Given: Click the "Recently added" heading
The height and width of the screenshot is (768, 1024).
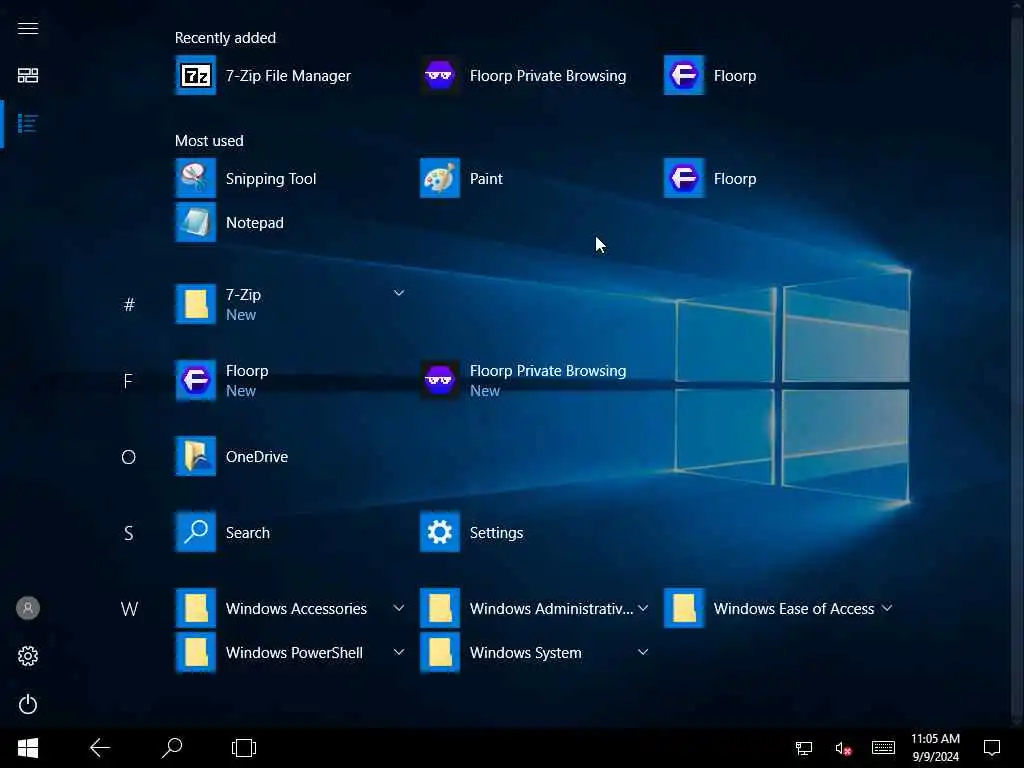Looking at the screenshot, I should (225, 38).
